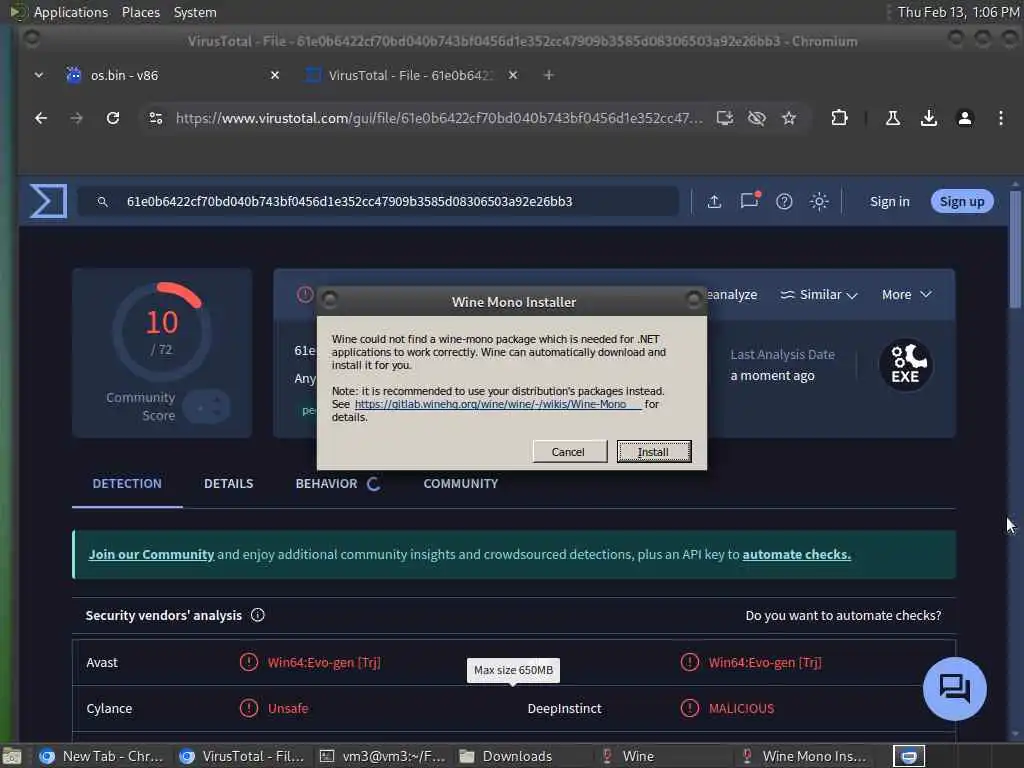
Task: Click the 10/72 detection score gauge
Action: (x=161, y=332)
